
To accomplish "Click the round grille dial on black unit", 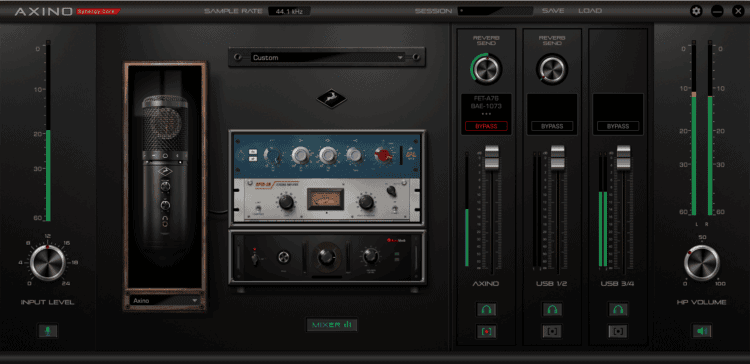I will pos(284,258).
